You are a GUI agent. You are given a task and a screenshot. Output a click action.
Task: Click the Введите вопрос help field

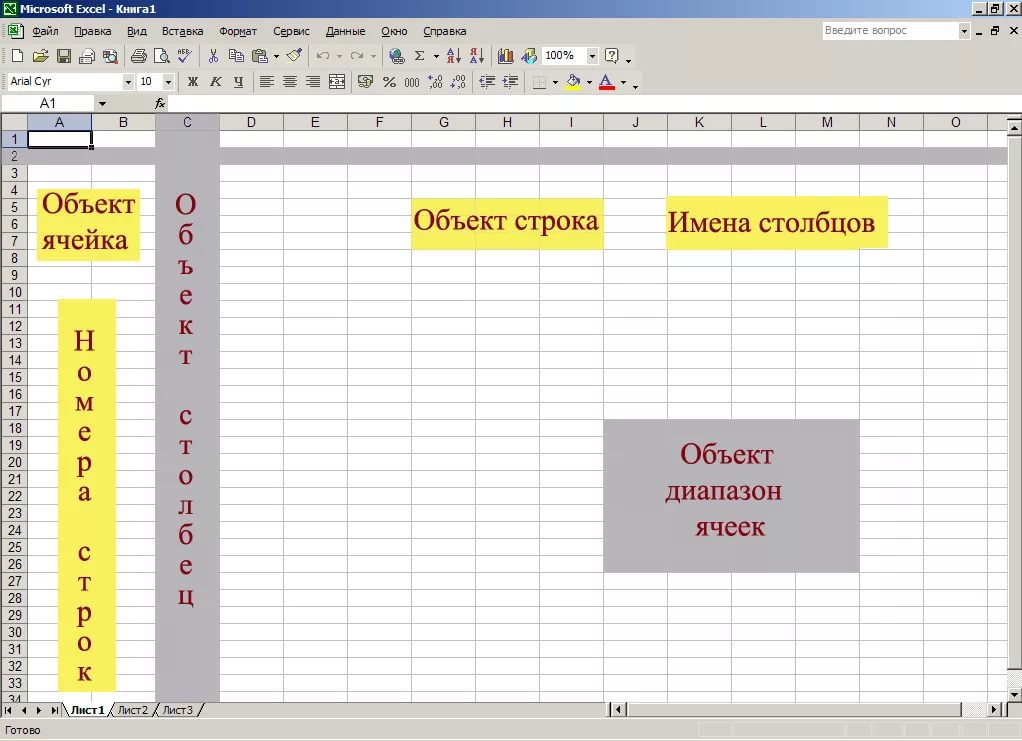(x=890, y=31)
